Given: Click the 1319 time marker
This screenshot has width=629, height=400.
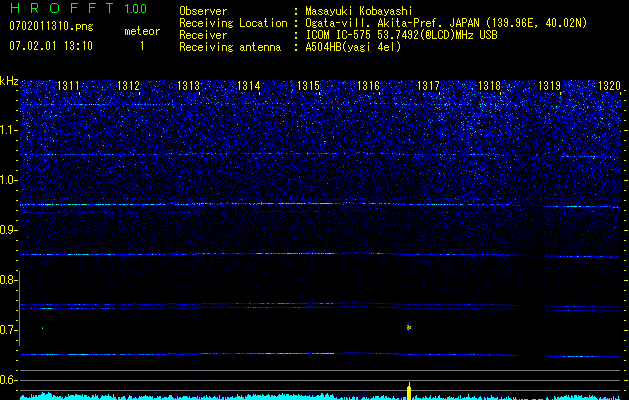Looking at the screenshot, I should click(549, 86).
